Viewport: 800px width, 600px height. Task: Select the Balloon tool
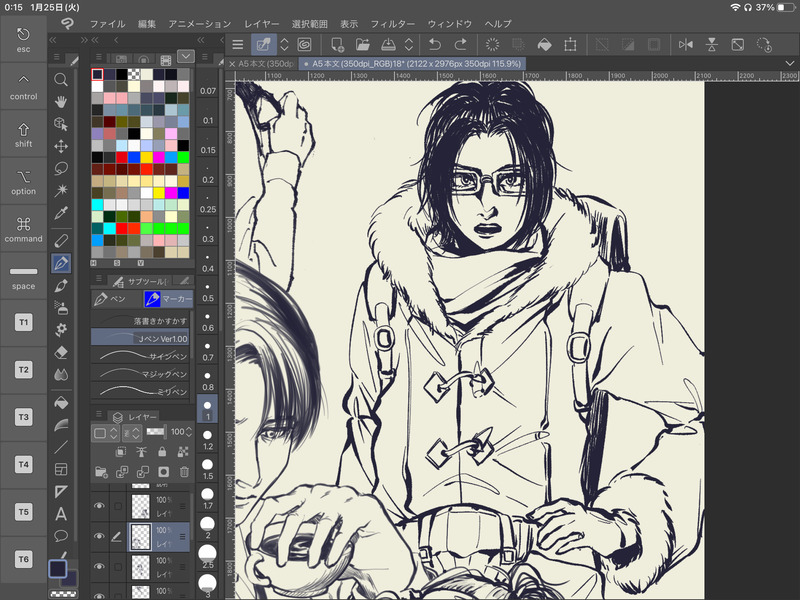pyautogui.click(x=61, y=536)
